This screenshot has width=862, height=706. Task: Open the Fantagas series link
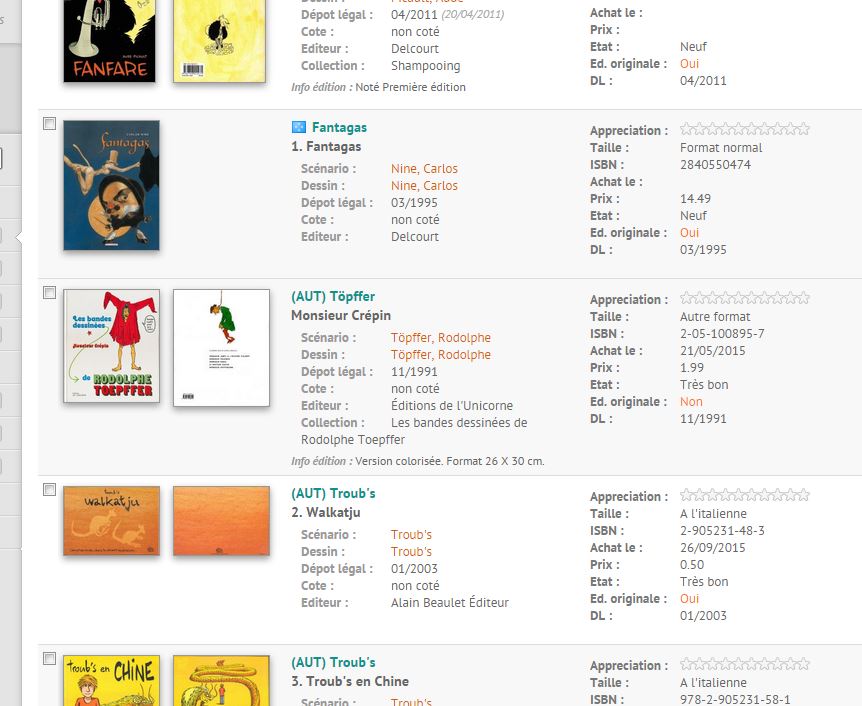click(339, 127)
